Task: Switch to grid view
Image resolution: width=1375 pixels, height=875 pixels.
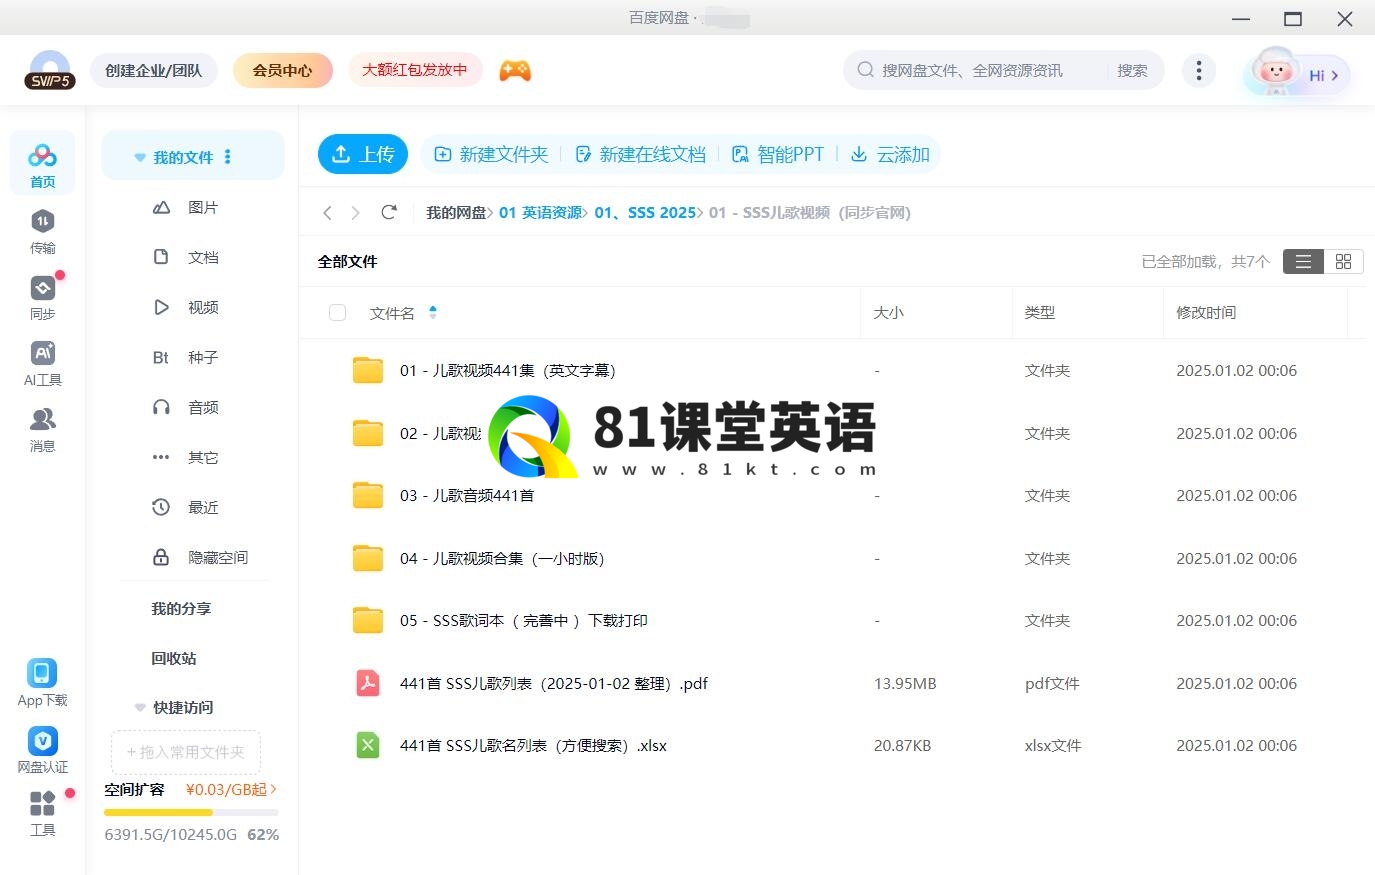Action: [1343, 261]
